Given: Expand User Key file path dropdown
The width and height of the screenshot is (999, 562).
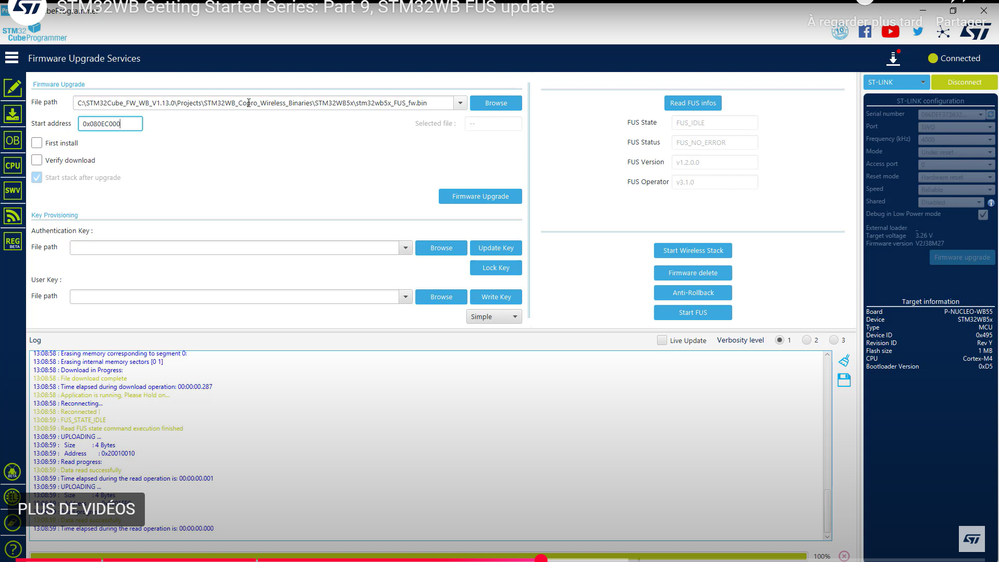Looking at the screenshot, I should coord(405,297).
